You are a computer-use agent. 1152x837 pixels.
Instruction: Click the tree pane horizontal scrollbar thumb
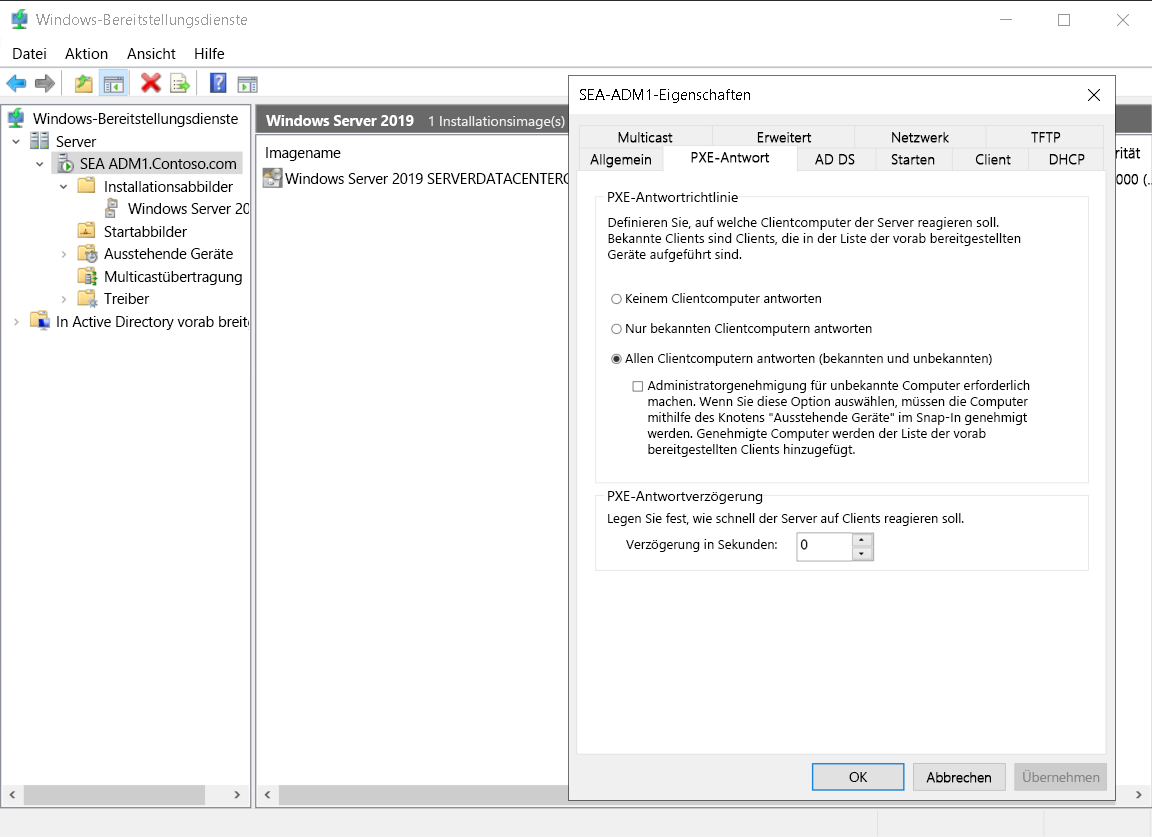[x=114, y=794]
